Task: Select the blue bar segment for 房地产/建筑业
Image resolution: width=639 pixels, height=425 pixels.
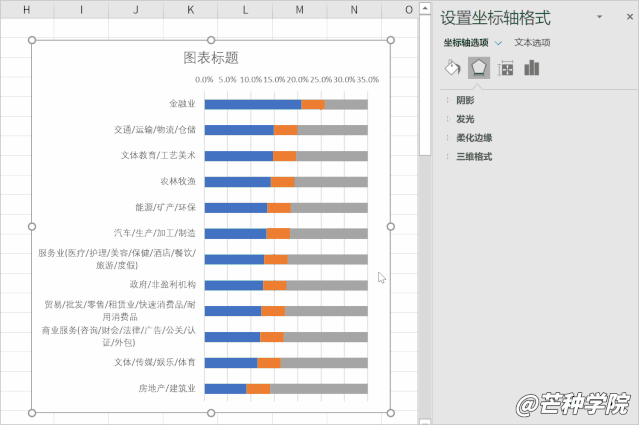Action: click(225, 389)
